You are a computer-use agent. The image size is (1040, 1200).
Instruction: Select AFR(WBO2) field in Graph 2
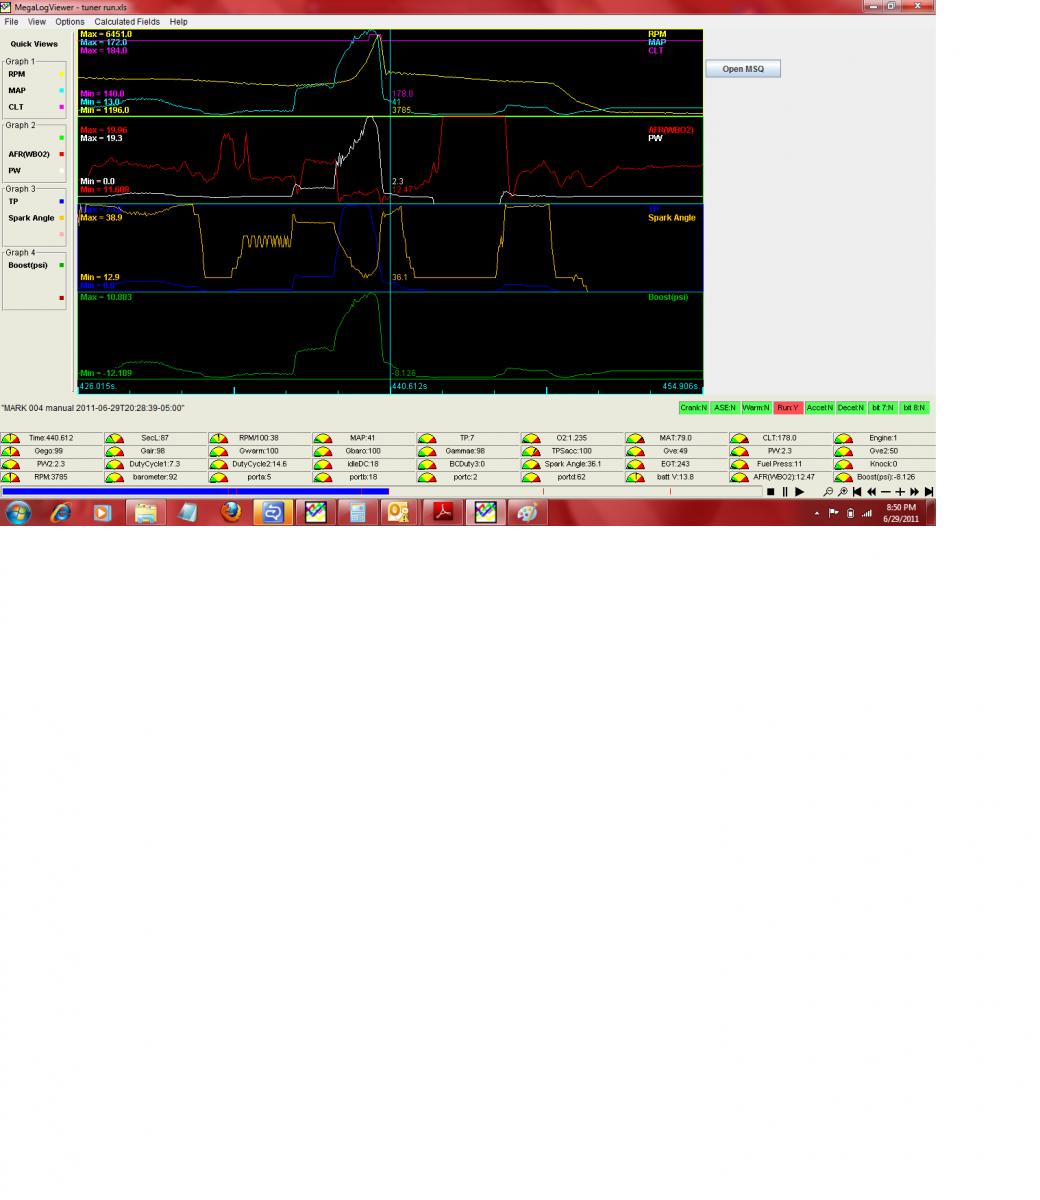(x=29, y=154)
